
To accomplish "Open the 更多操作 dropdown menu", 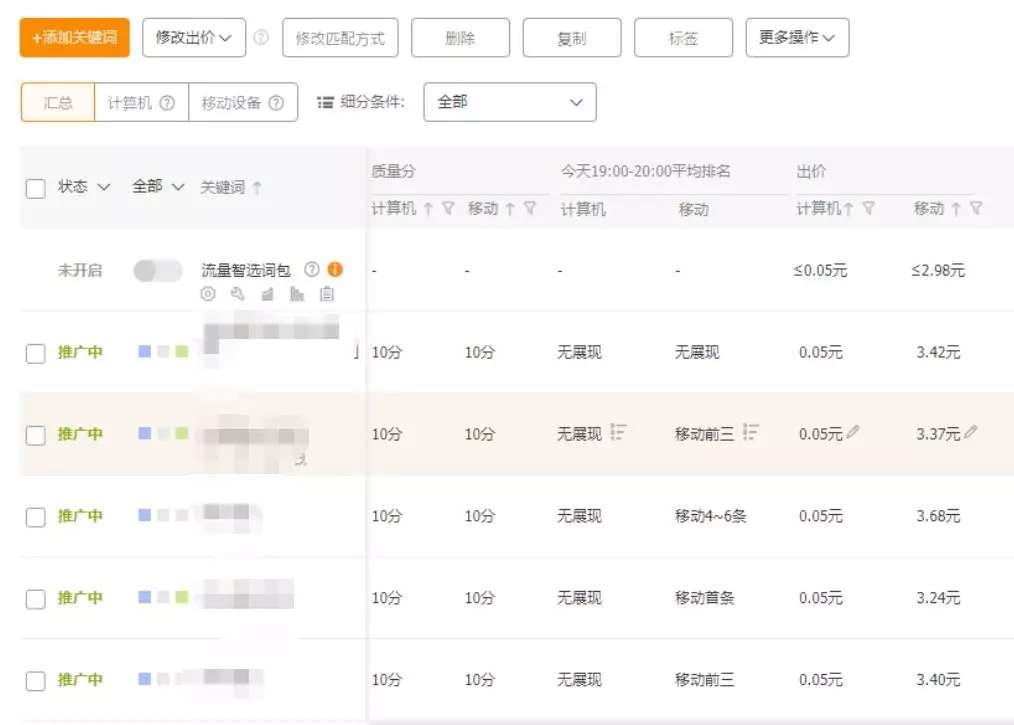I will tap(797, 37).
